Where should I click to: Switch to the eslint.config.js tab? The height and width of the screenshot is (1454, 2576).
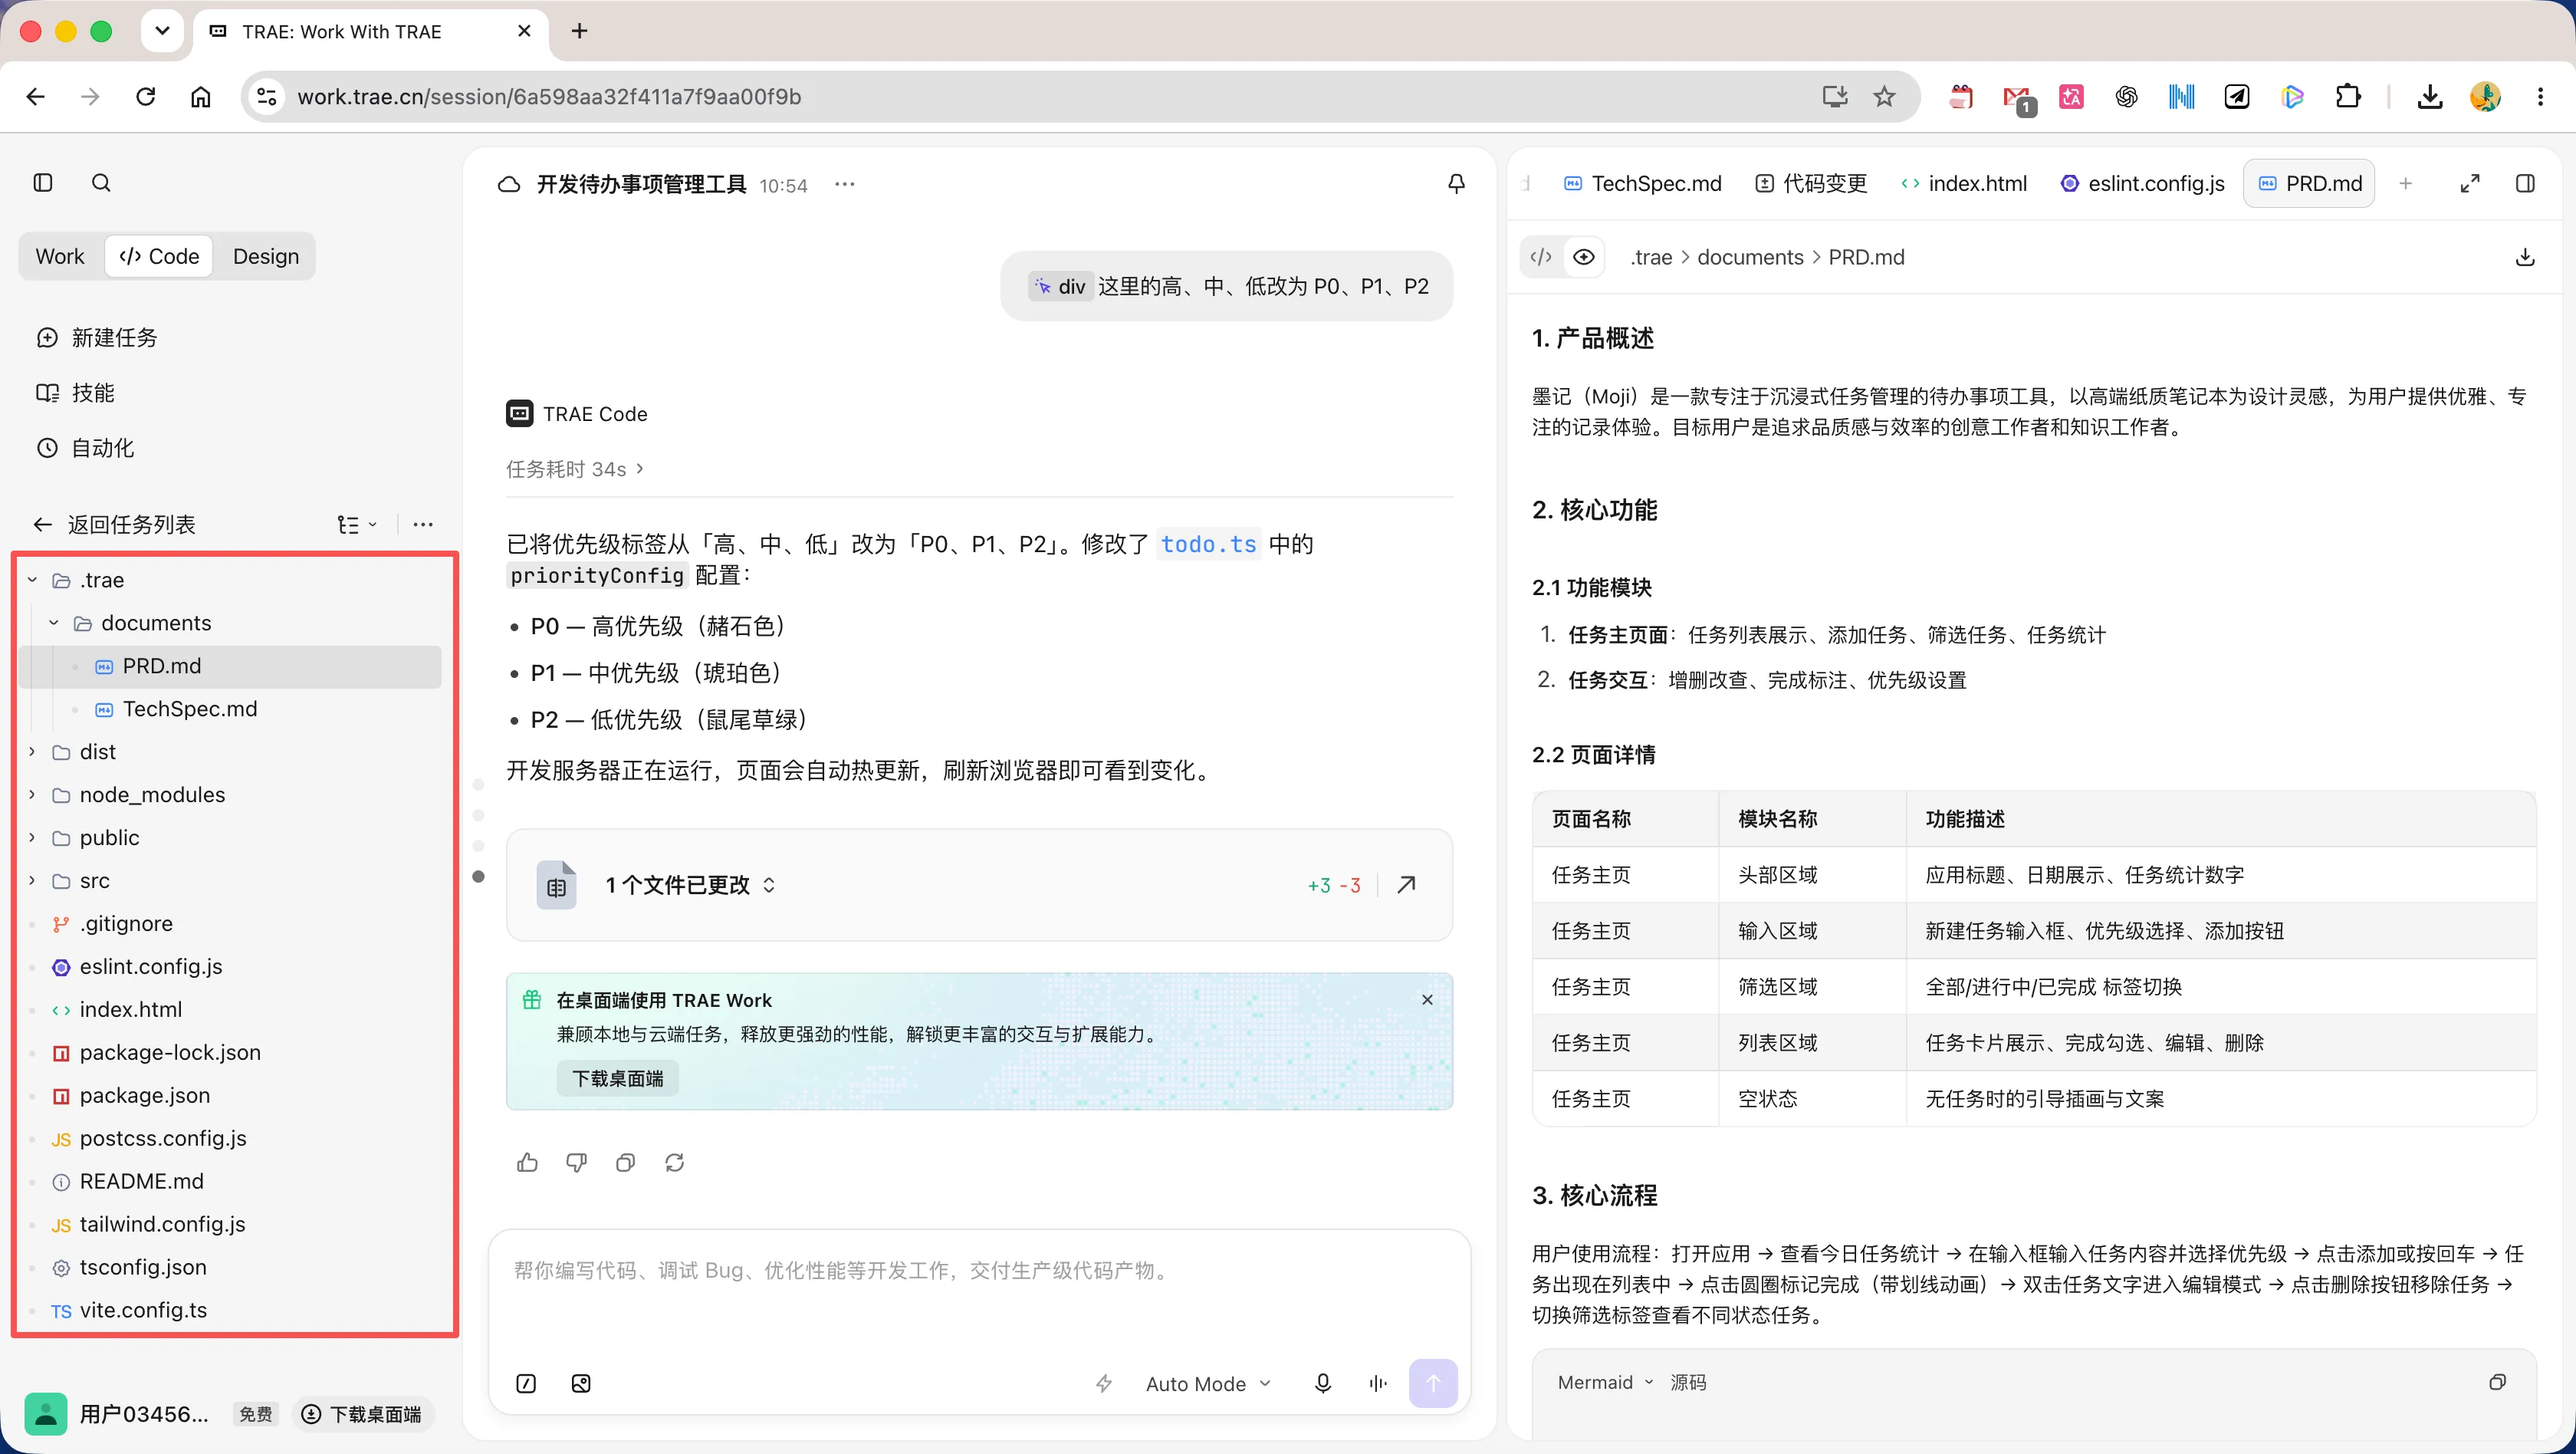coord(2142,184)
